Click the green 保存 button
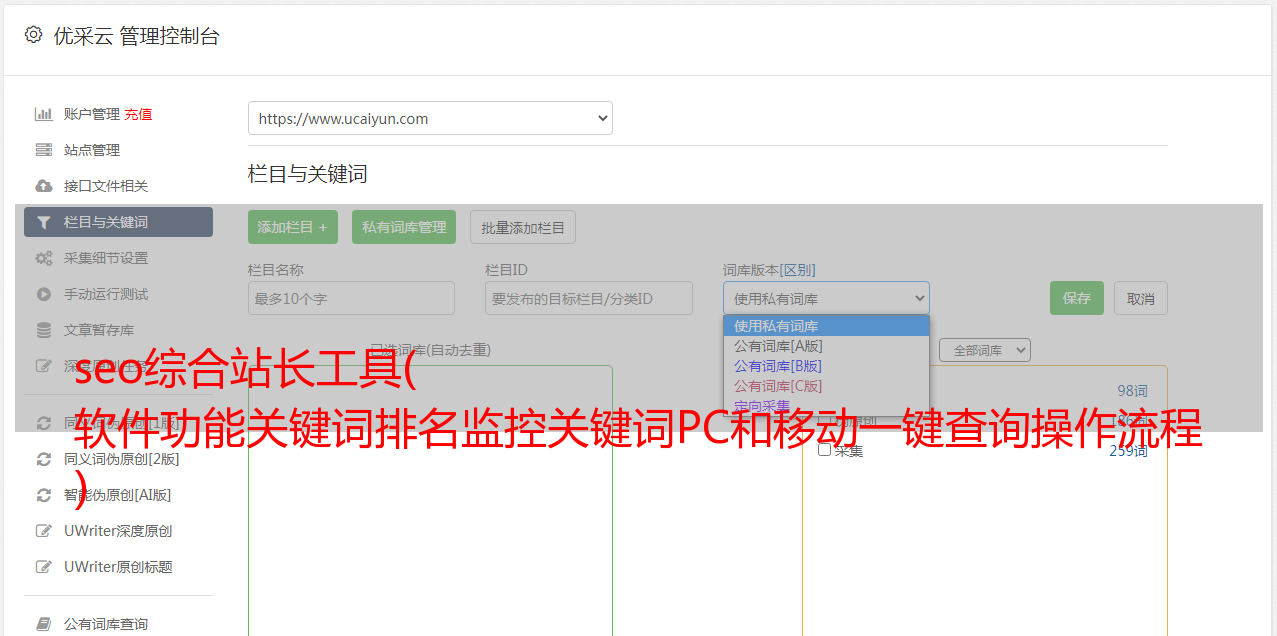 (1077, 298)
